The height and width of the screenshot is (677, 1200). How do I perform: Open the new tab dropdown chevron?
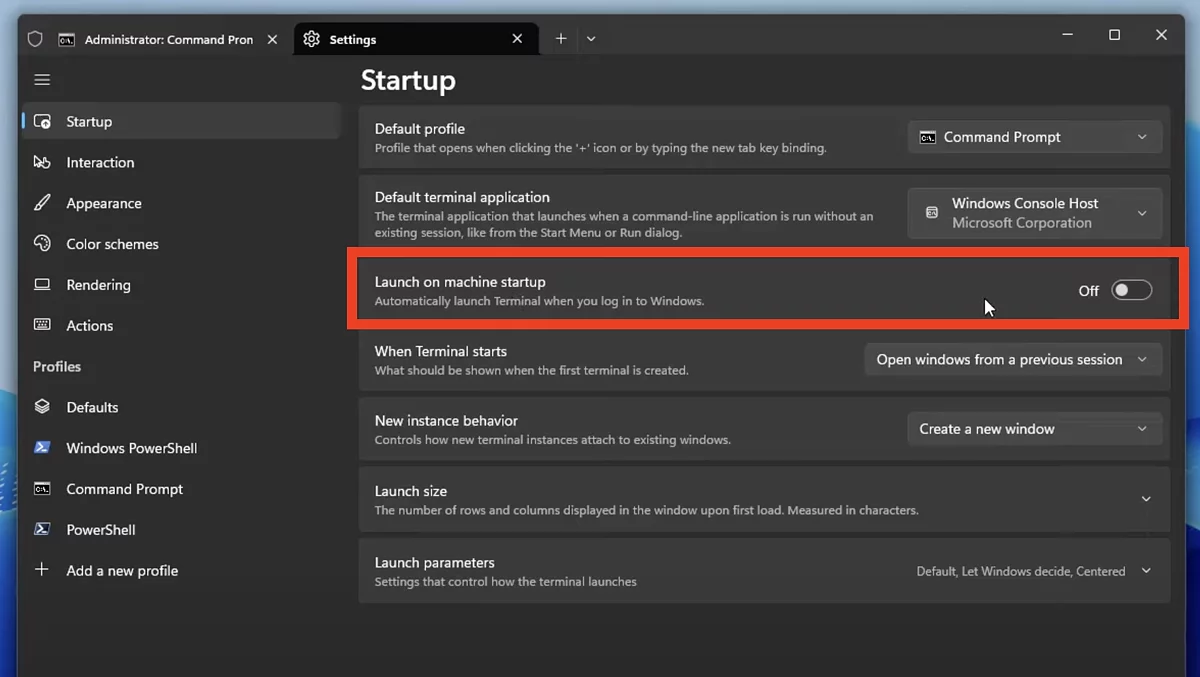(x=591, y=39)
